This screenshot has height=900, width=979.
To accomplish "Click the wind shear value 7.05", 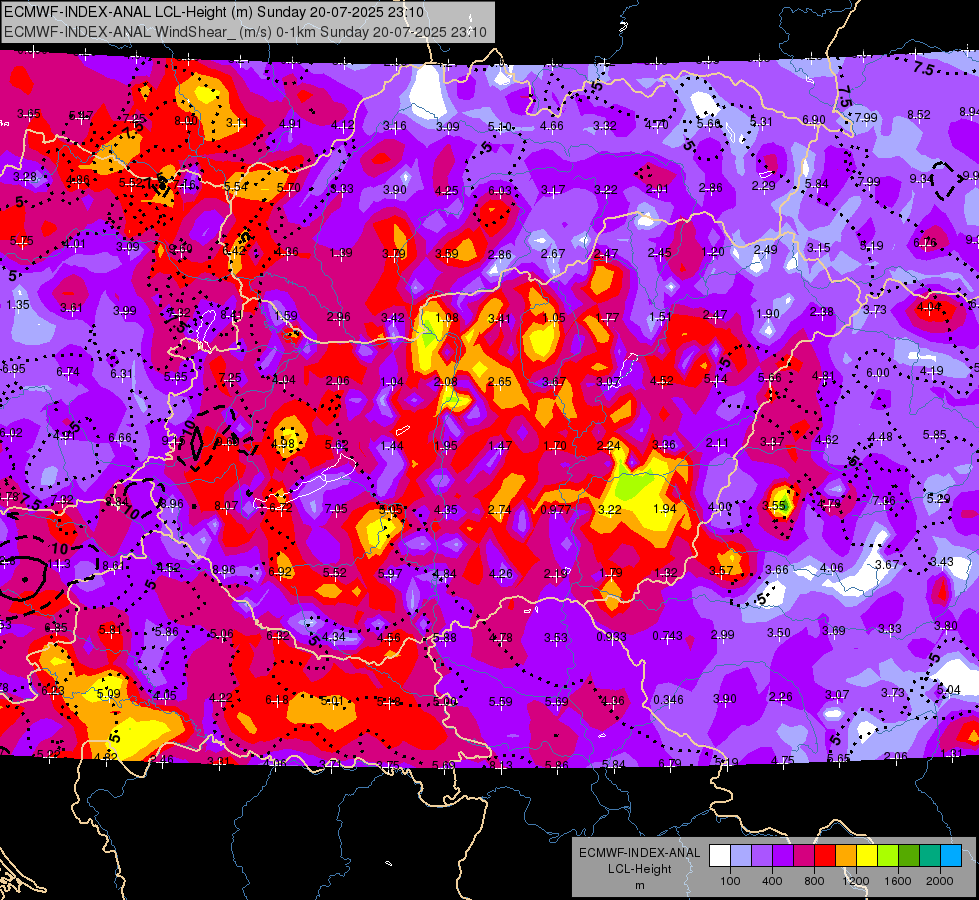I will click(336, 509).
